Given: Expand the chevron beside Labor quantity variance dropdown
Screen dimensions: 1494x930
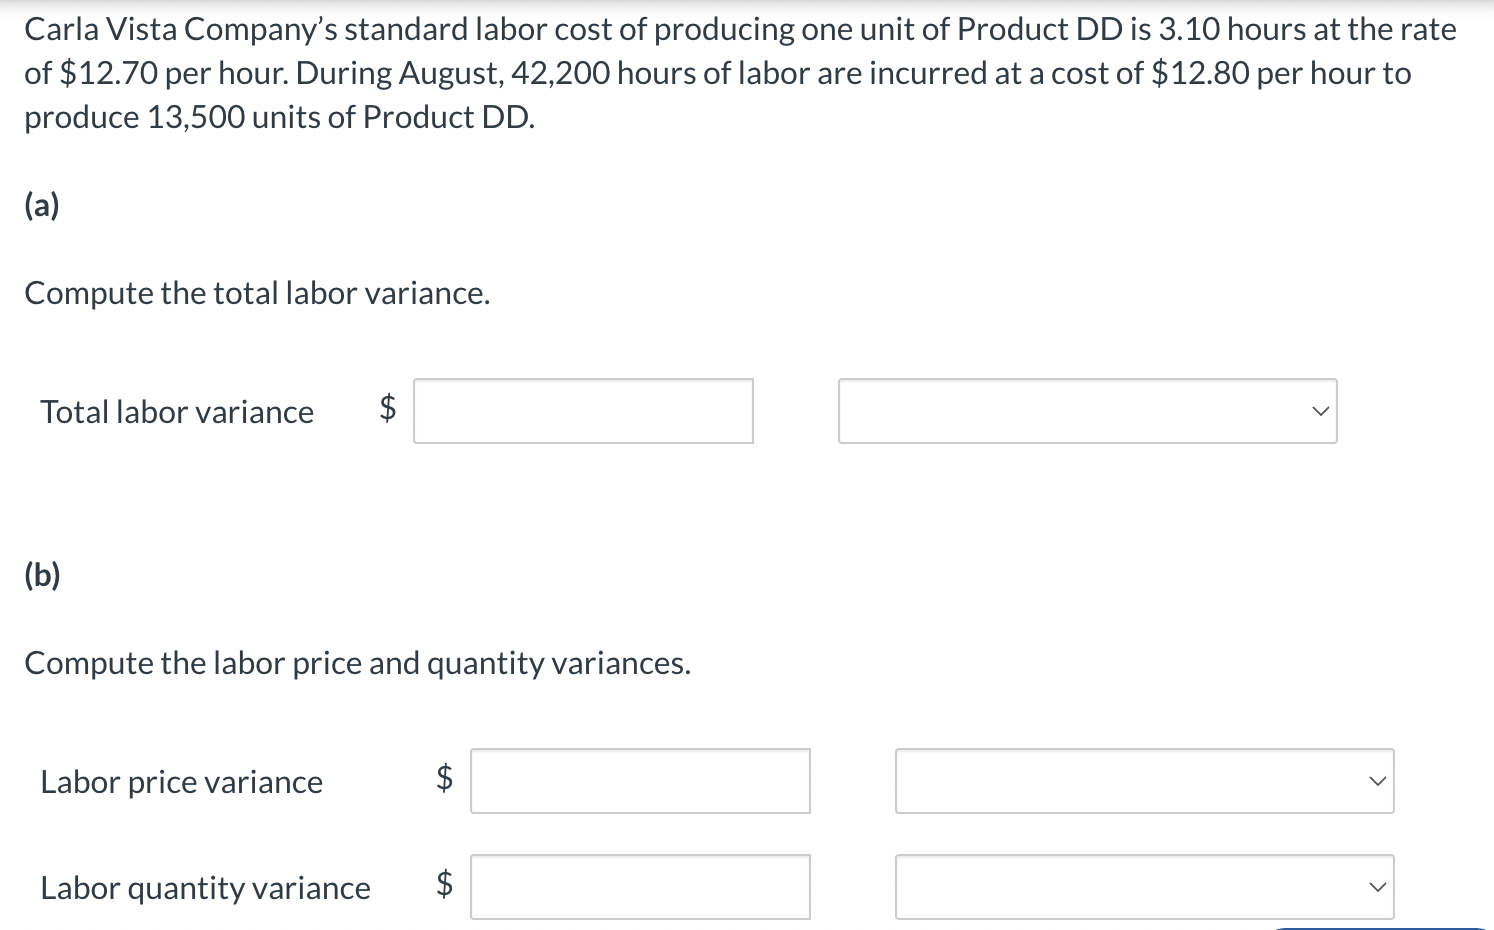Looking at the screenshot, I should click(1377, 886).
